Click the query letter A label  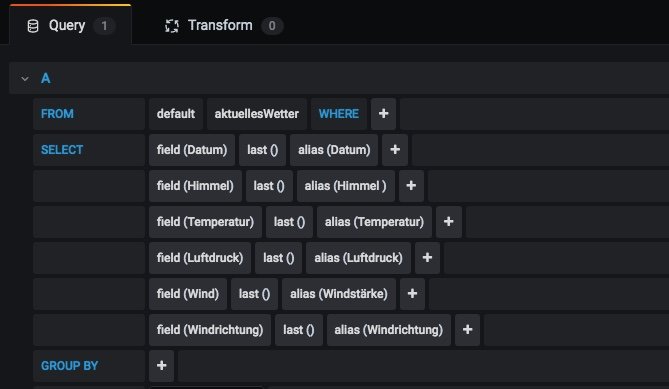[x=46, y=78]
